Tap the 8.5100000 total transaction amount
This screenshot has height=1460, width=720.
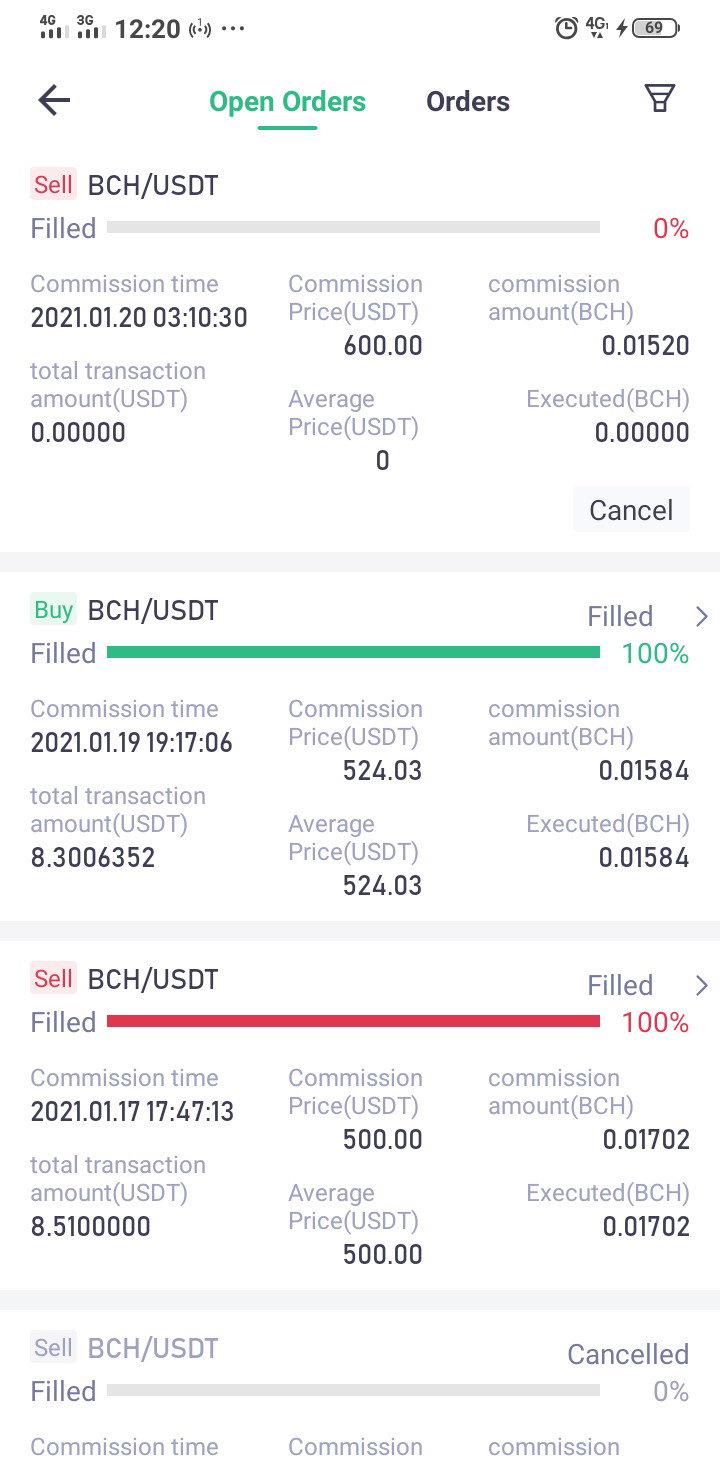point(91,1226)
